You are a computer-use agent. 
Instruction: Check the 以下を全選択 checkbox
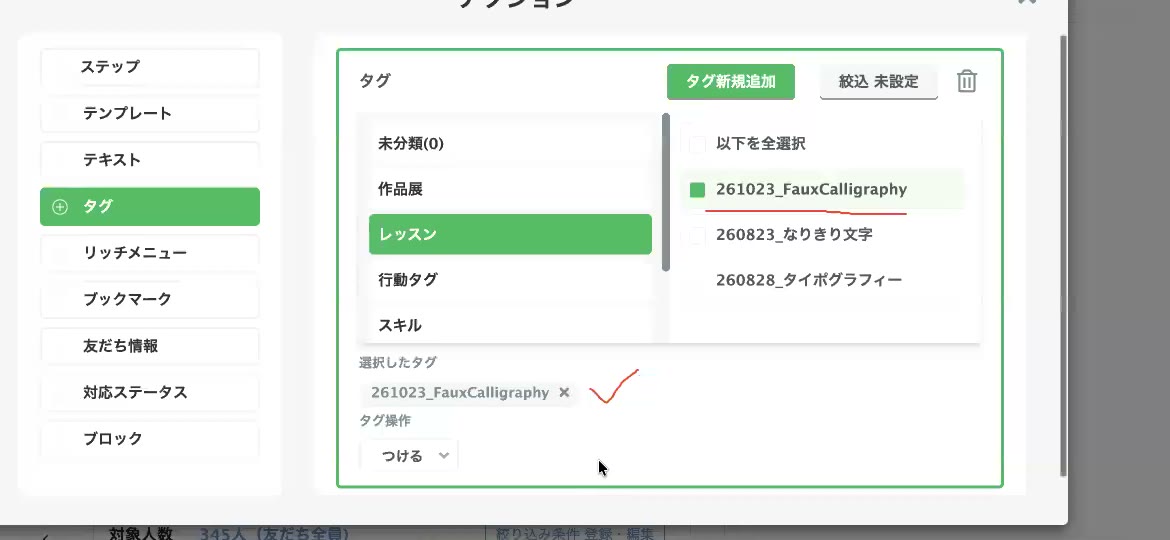click(x=697, y=144)
